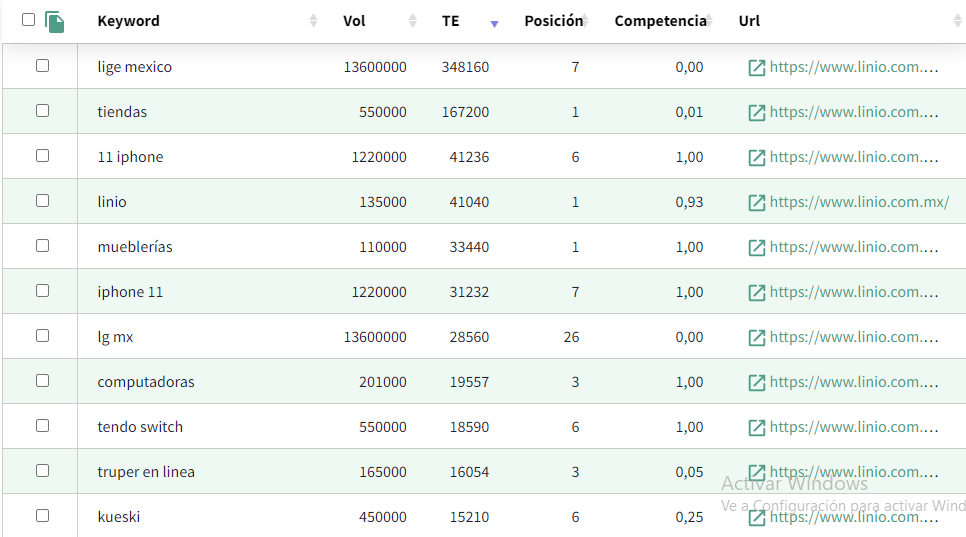
Task: Open external link icon for 11 iphone
Action: click(757, 157)
